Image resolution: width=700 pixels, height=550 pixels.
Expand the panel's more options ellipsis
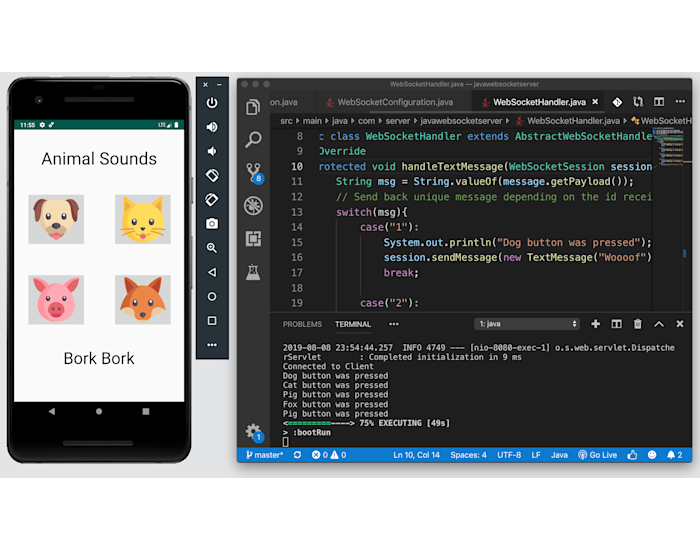[x=394, y=324]
